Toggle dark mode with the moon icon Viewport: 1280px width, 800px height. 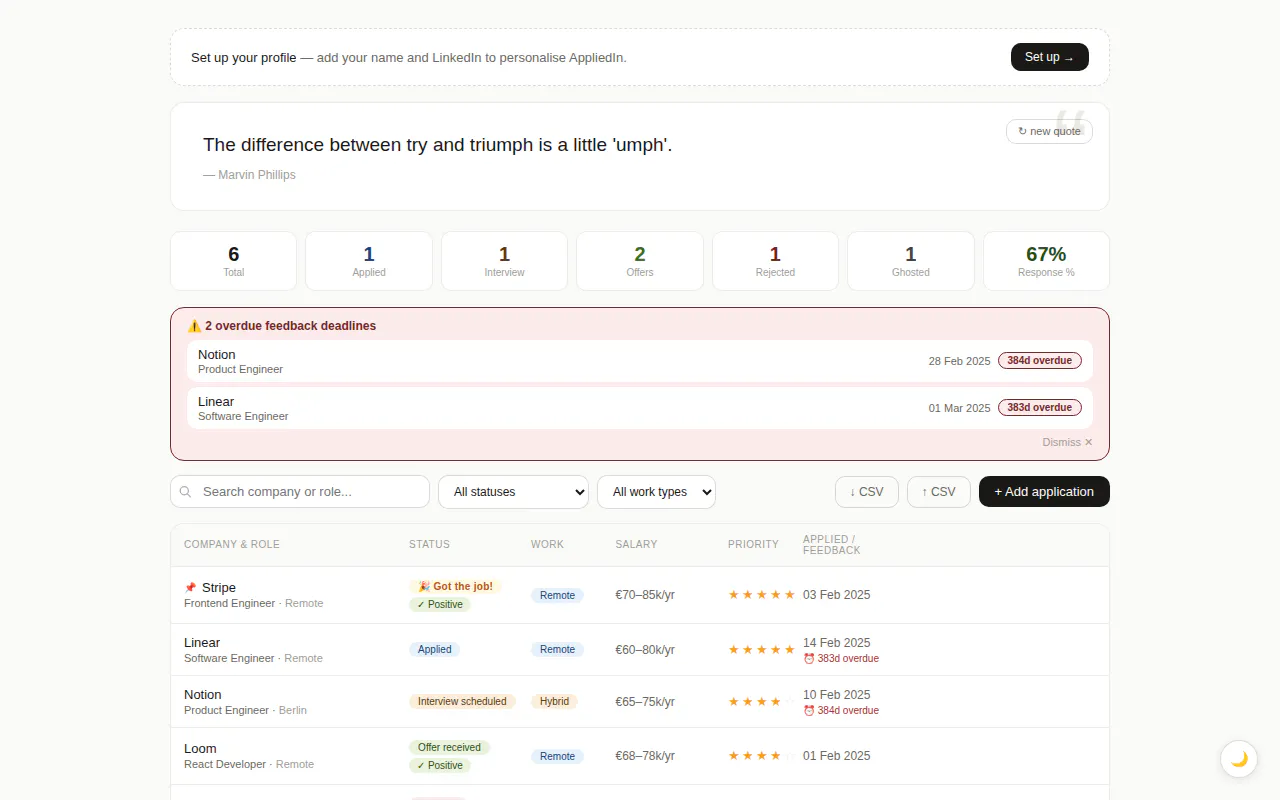pos(1239,759)
